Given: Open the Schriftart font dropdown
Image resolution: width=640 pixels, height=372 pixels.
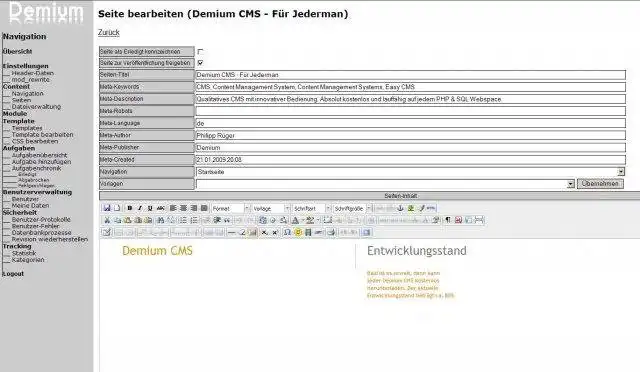Looking at the screenshot, I should coord(311,208).
